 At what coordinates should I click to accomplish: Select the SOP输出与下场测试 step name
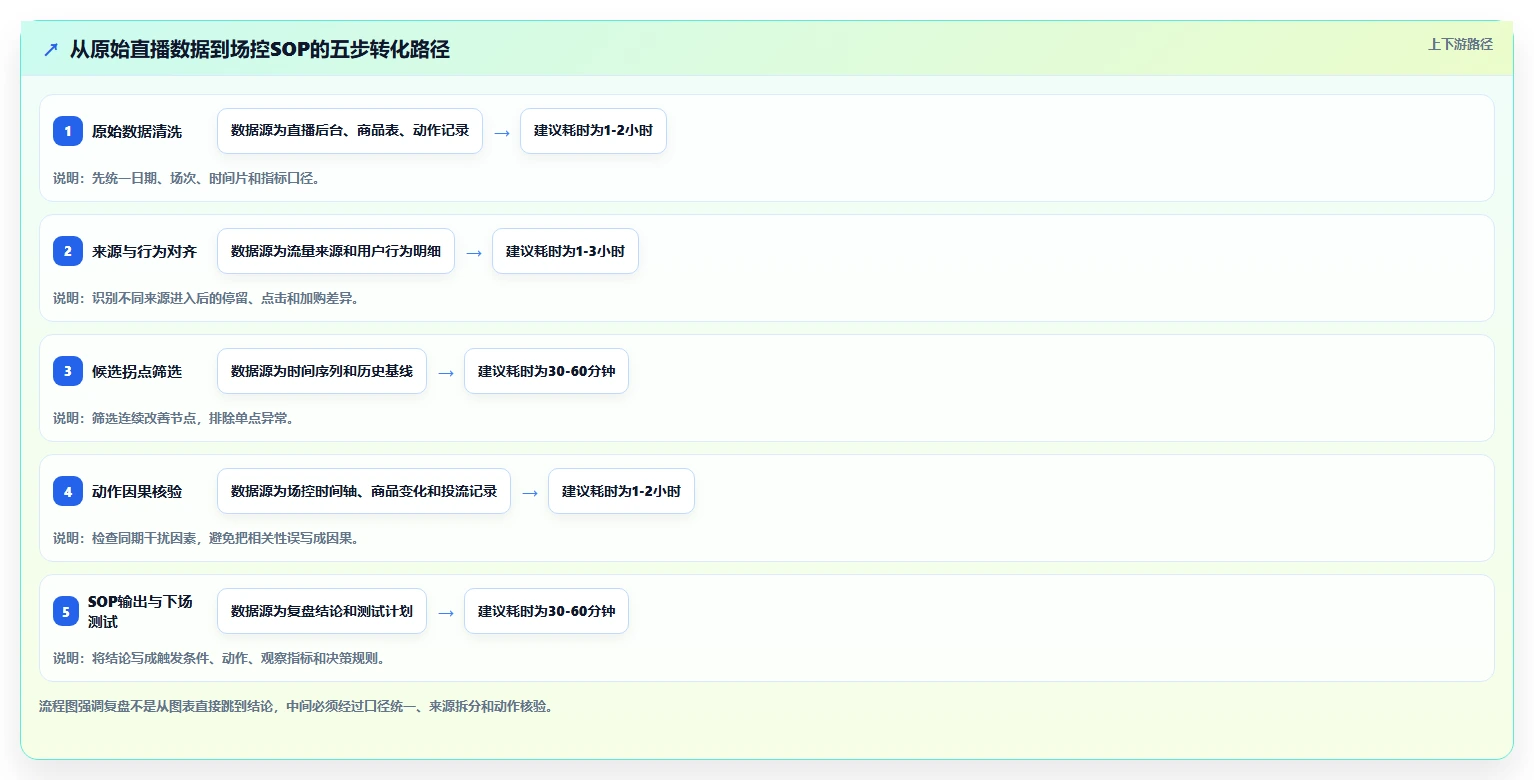(140, 611)
